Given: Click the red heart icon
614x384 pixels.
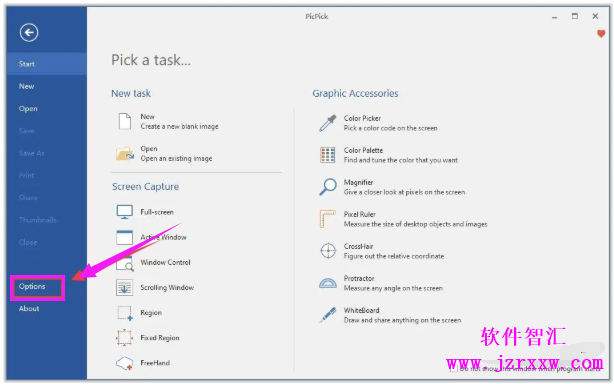Looking at the screenshot, I should [x=601, y=34].
